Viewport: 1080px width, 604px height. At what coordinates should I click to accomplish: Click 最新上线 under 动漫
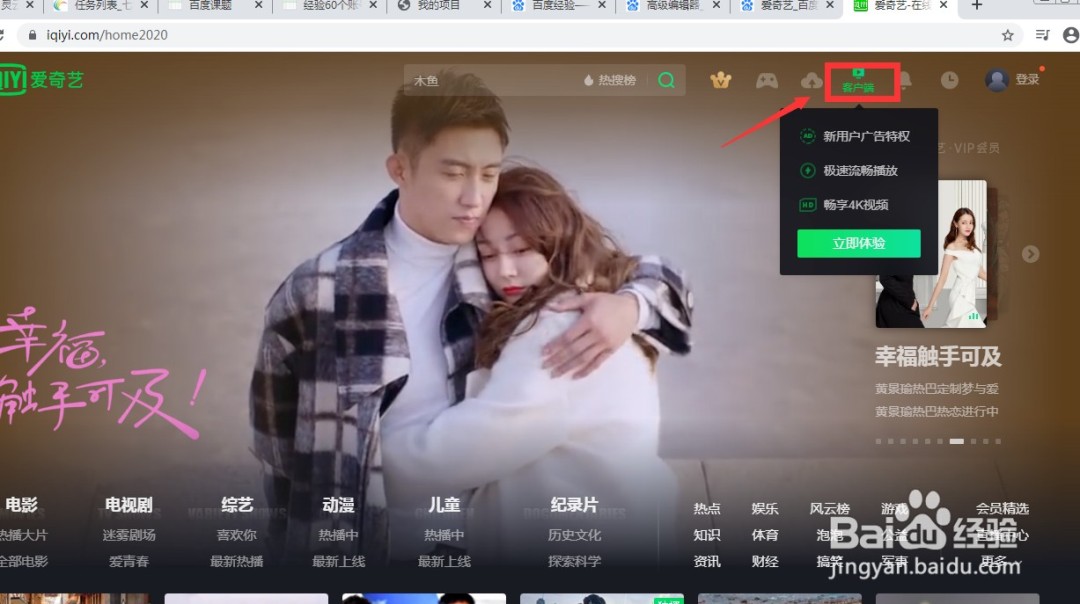point(338,561)
